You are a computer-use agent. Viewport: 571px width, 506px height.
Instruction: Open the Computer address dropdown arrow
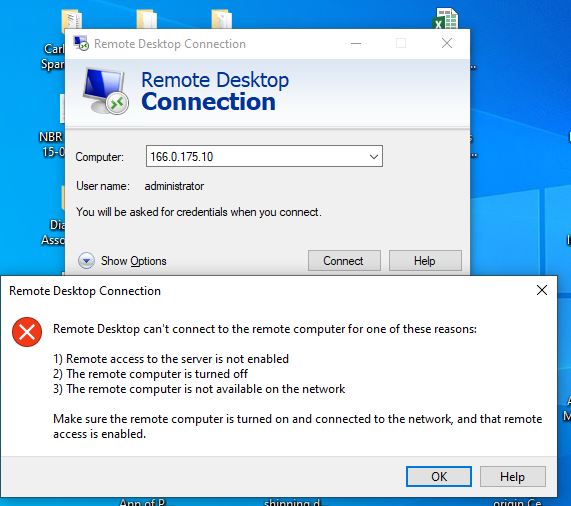pyautogui.click(x=374, y=157)
